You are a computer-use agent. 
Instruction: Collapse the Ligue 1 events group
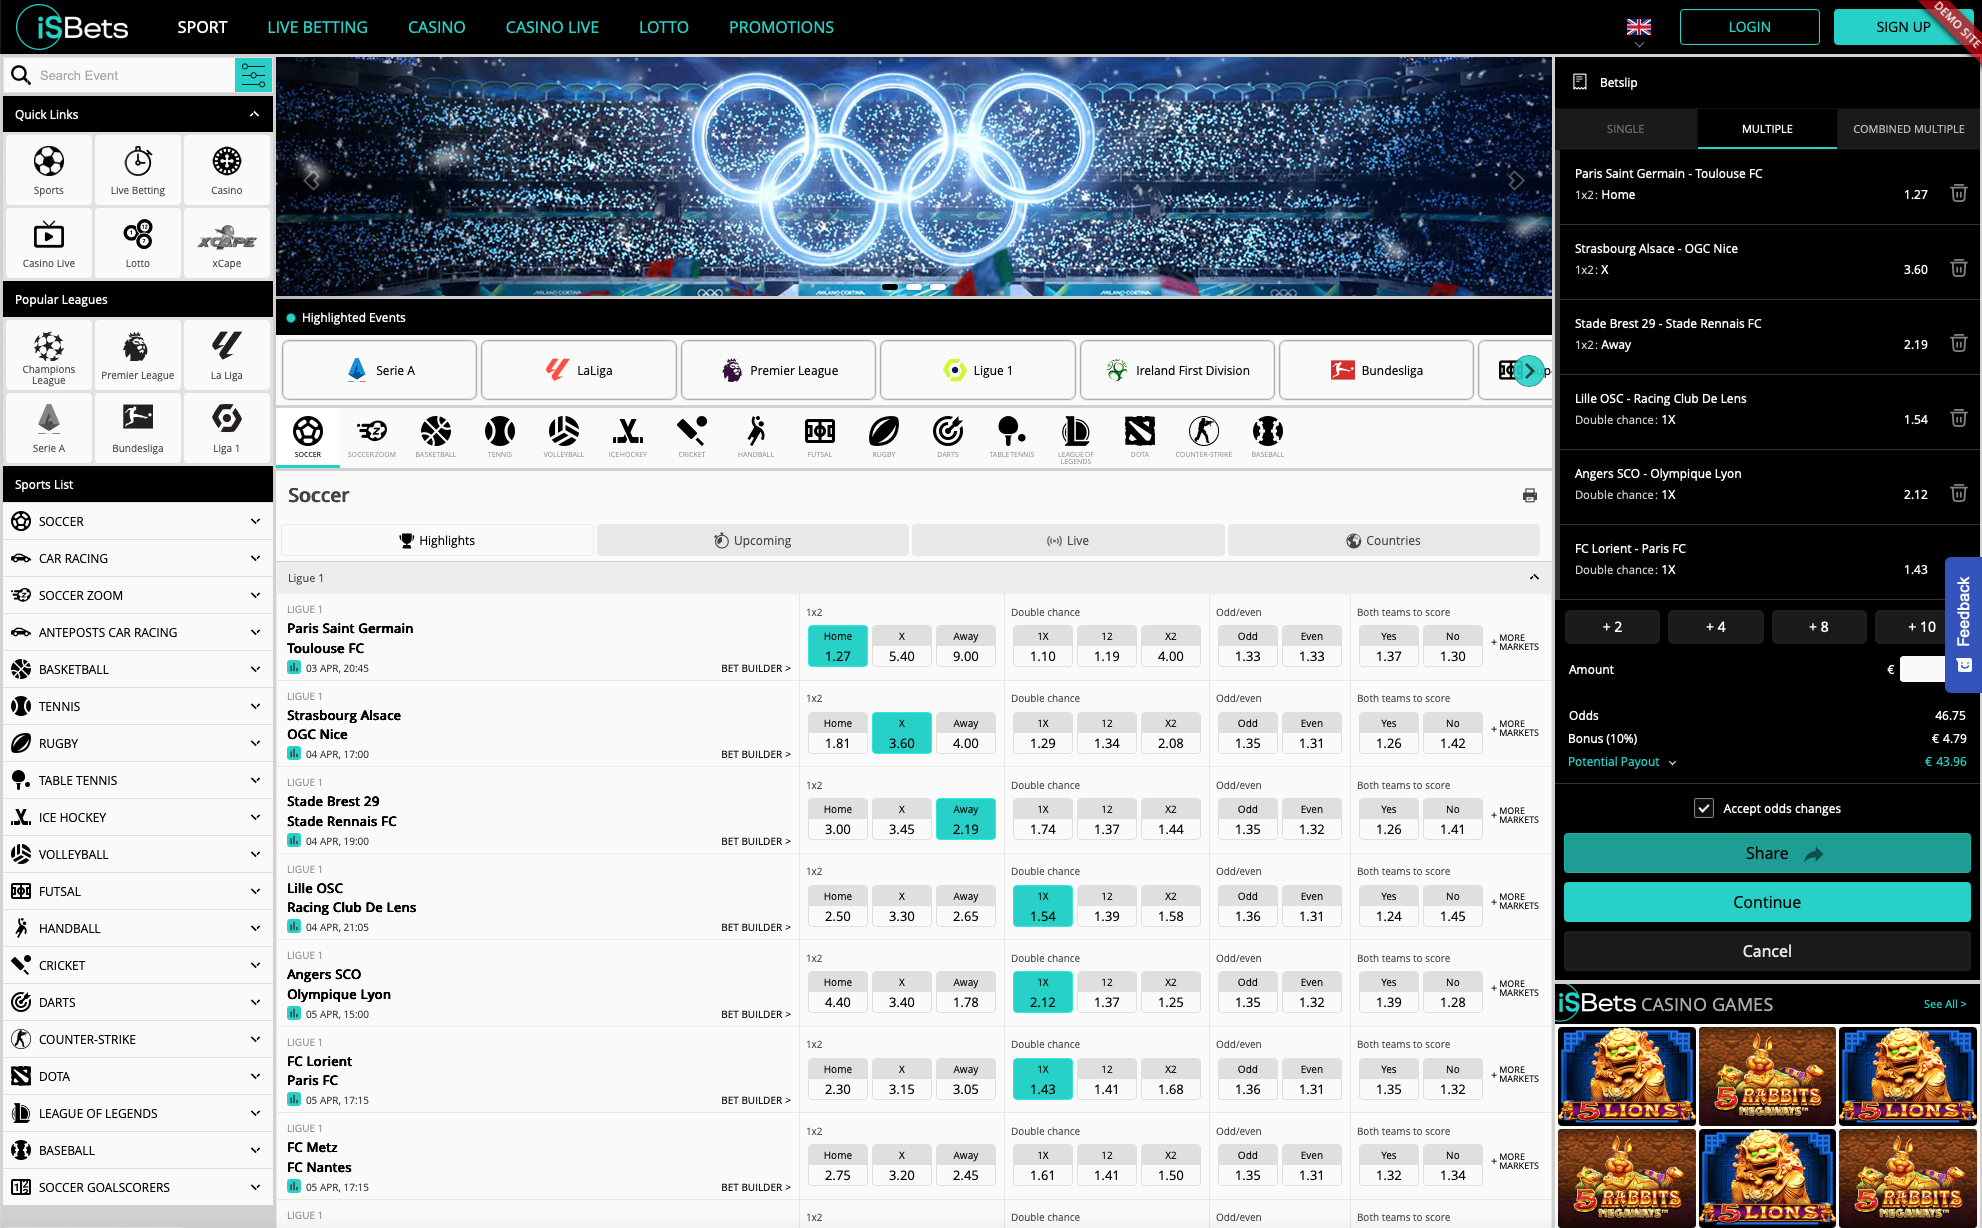[x=1534, y=578]
